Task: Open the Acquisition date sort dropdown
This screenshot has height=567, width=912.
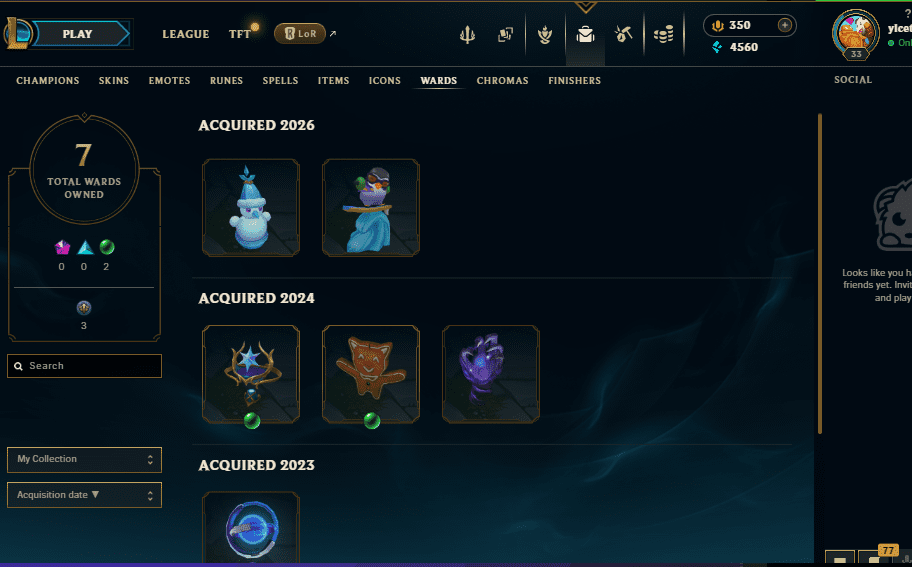Action: [84, 495]
